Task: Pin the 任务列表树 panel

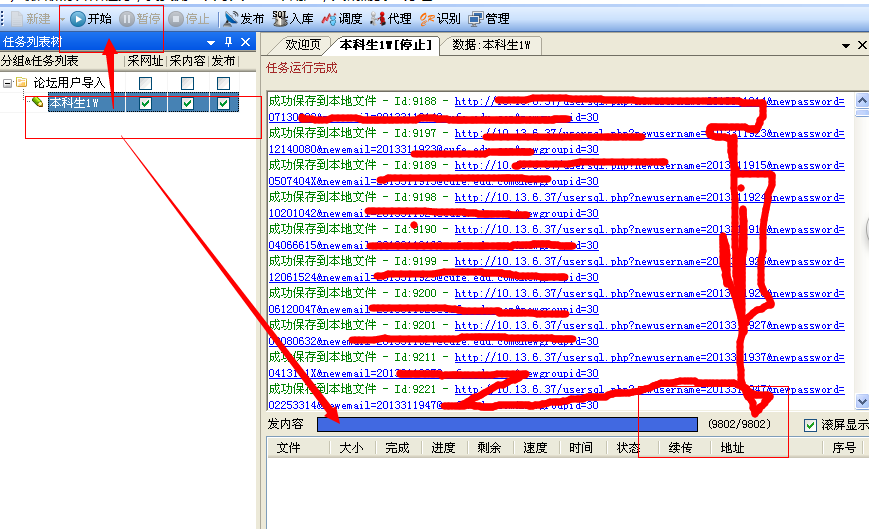Action: point(228,42)
